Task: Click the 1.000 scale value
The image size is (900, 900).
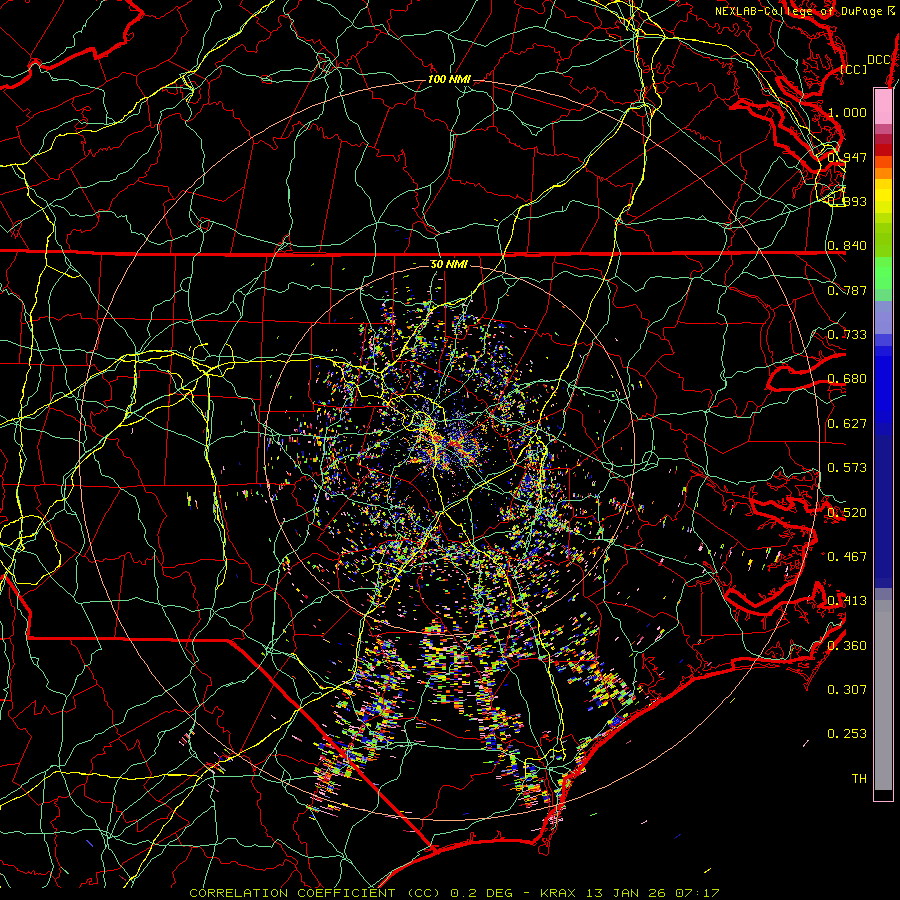Action: tap(847, 112)
